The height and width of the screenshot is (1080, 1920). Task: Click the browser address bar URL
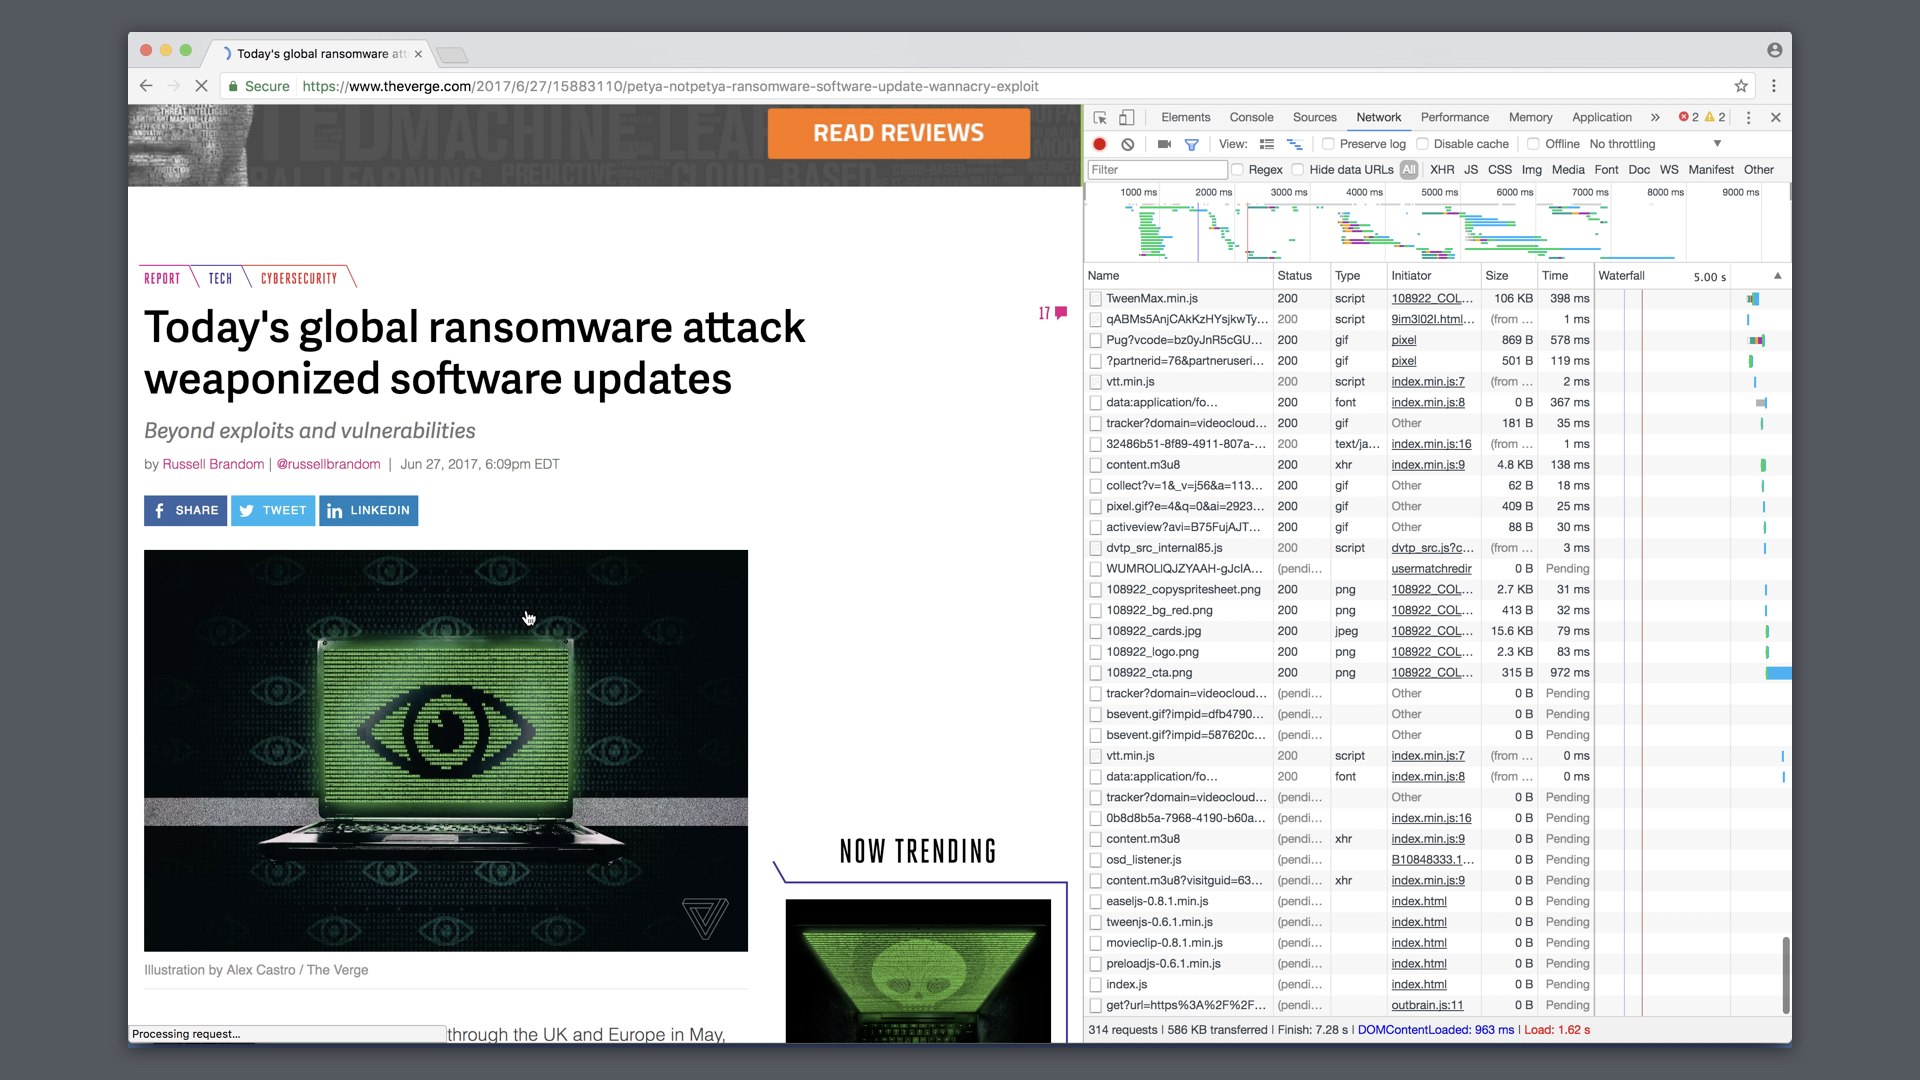[x=670, y=86]
